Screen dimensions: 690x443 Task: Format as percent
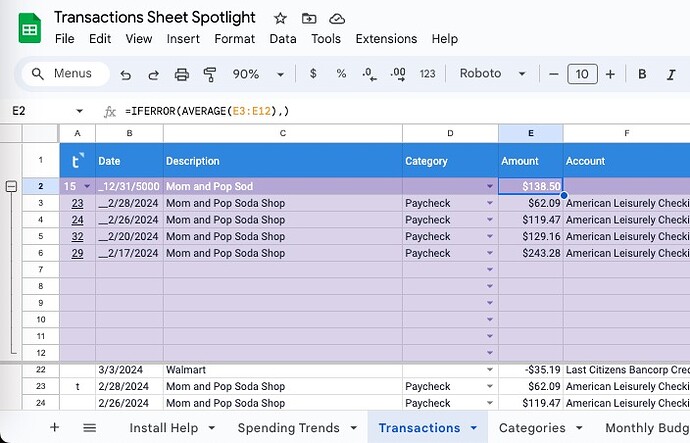(341, 73)
